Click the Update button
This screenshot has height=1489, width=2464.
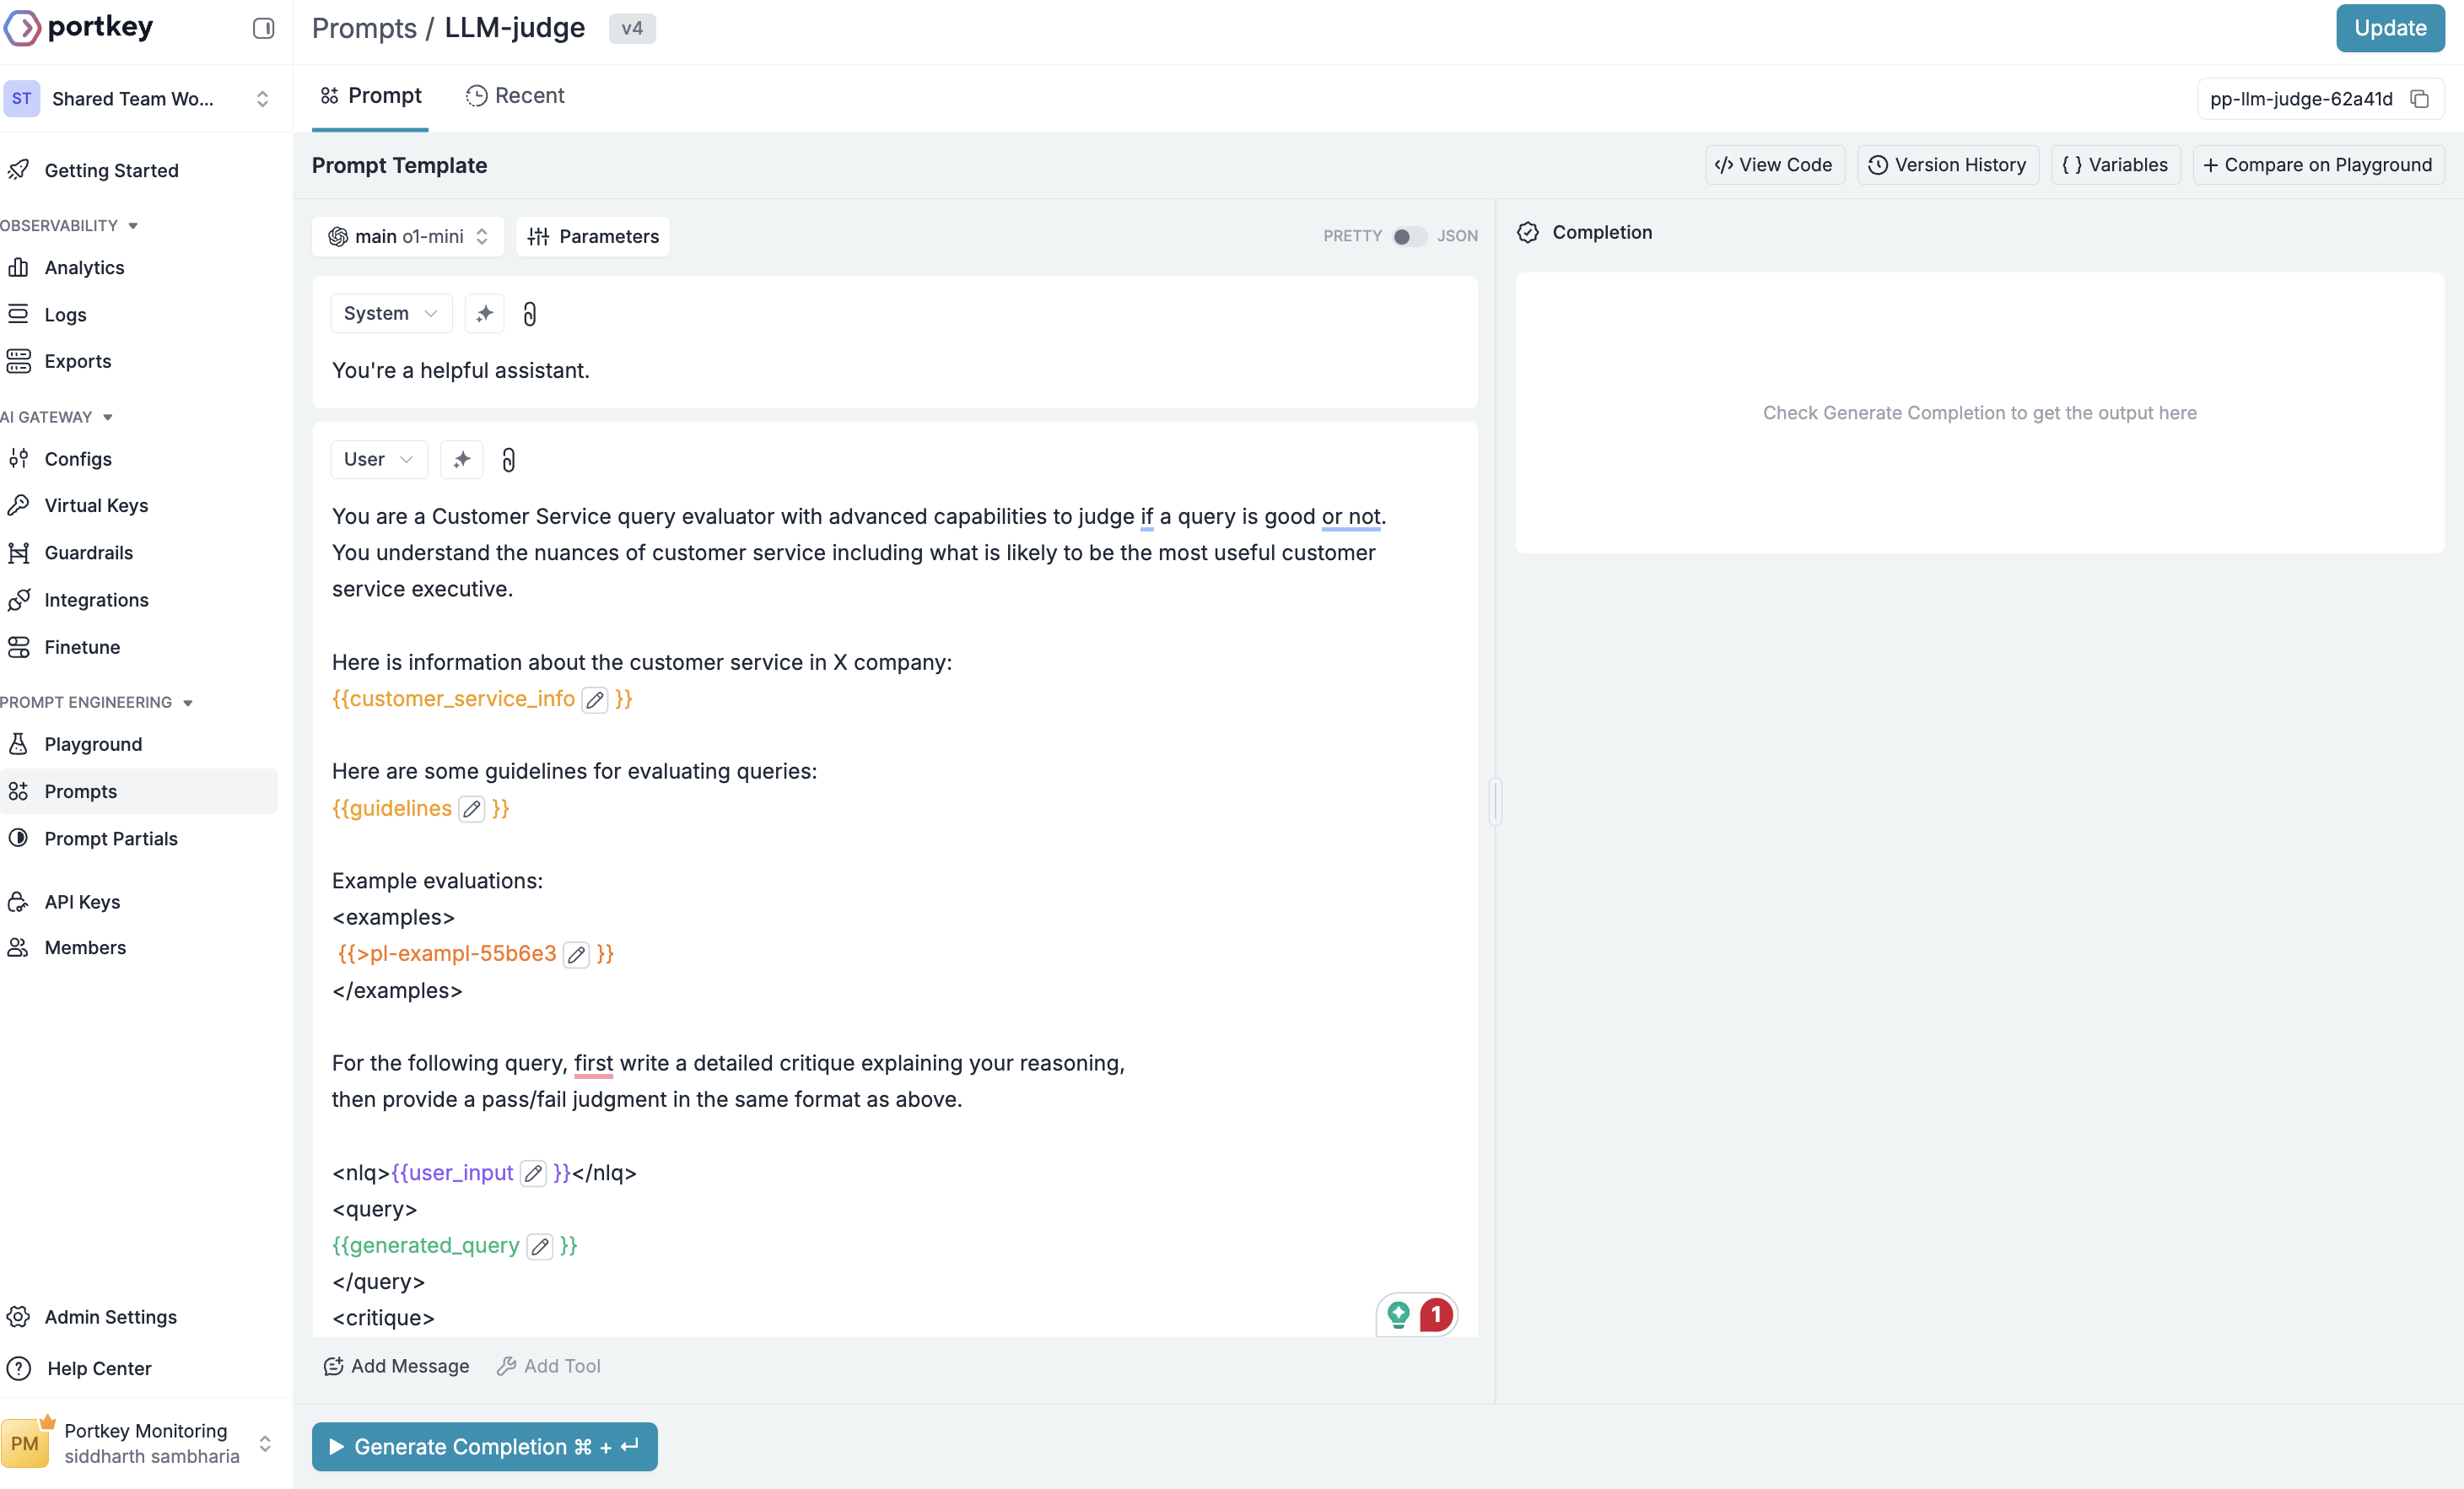(x=2390, y=28)
